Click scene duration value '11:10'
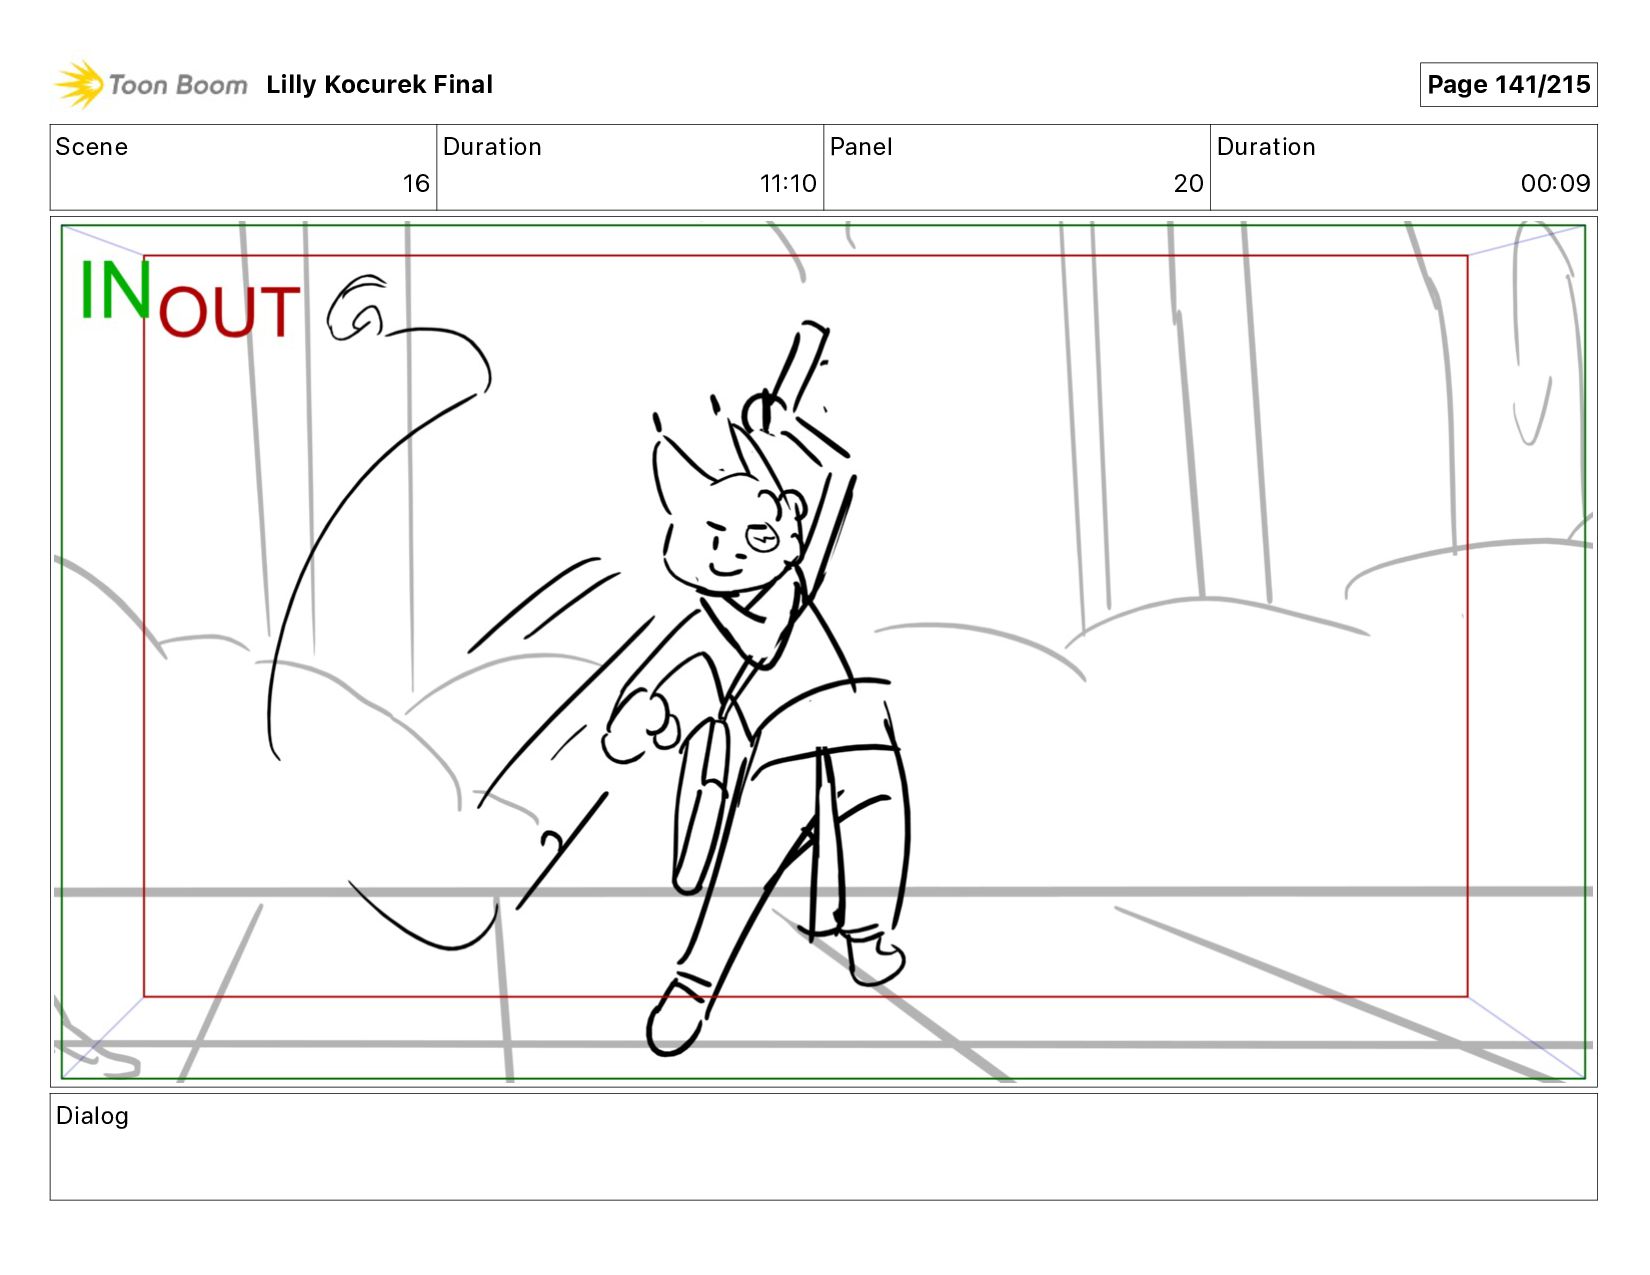 pos(788,183)
